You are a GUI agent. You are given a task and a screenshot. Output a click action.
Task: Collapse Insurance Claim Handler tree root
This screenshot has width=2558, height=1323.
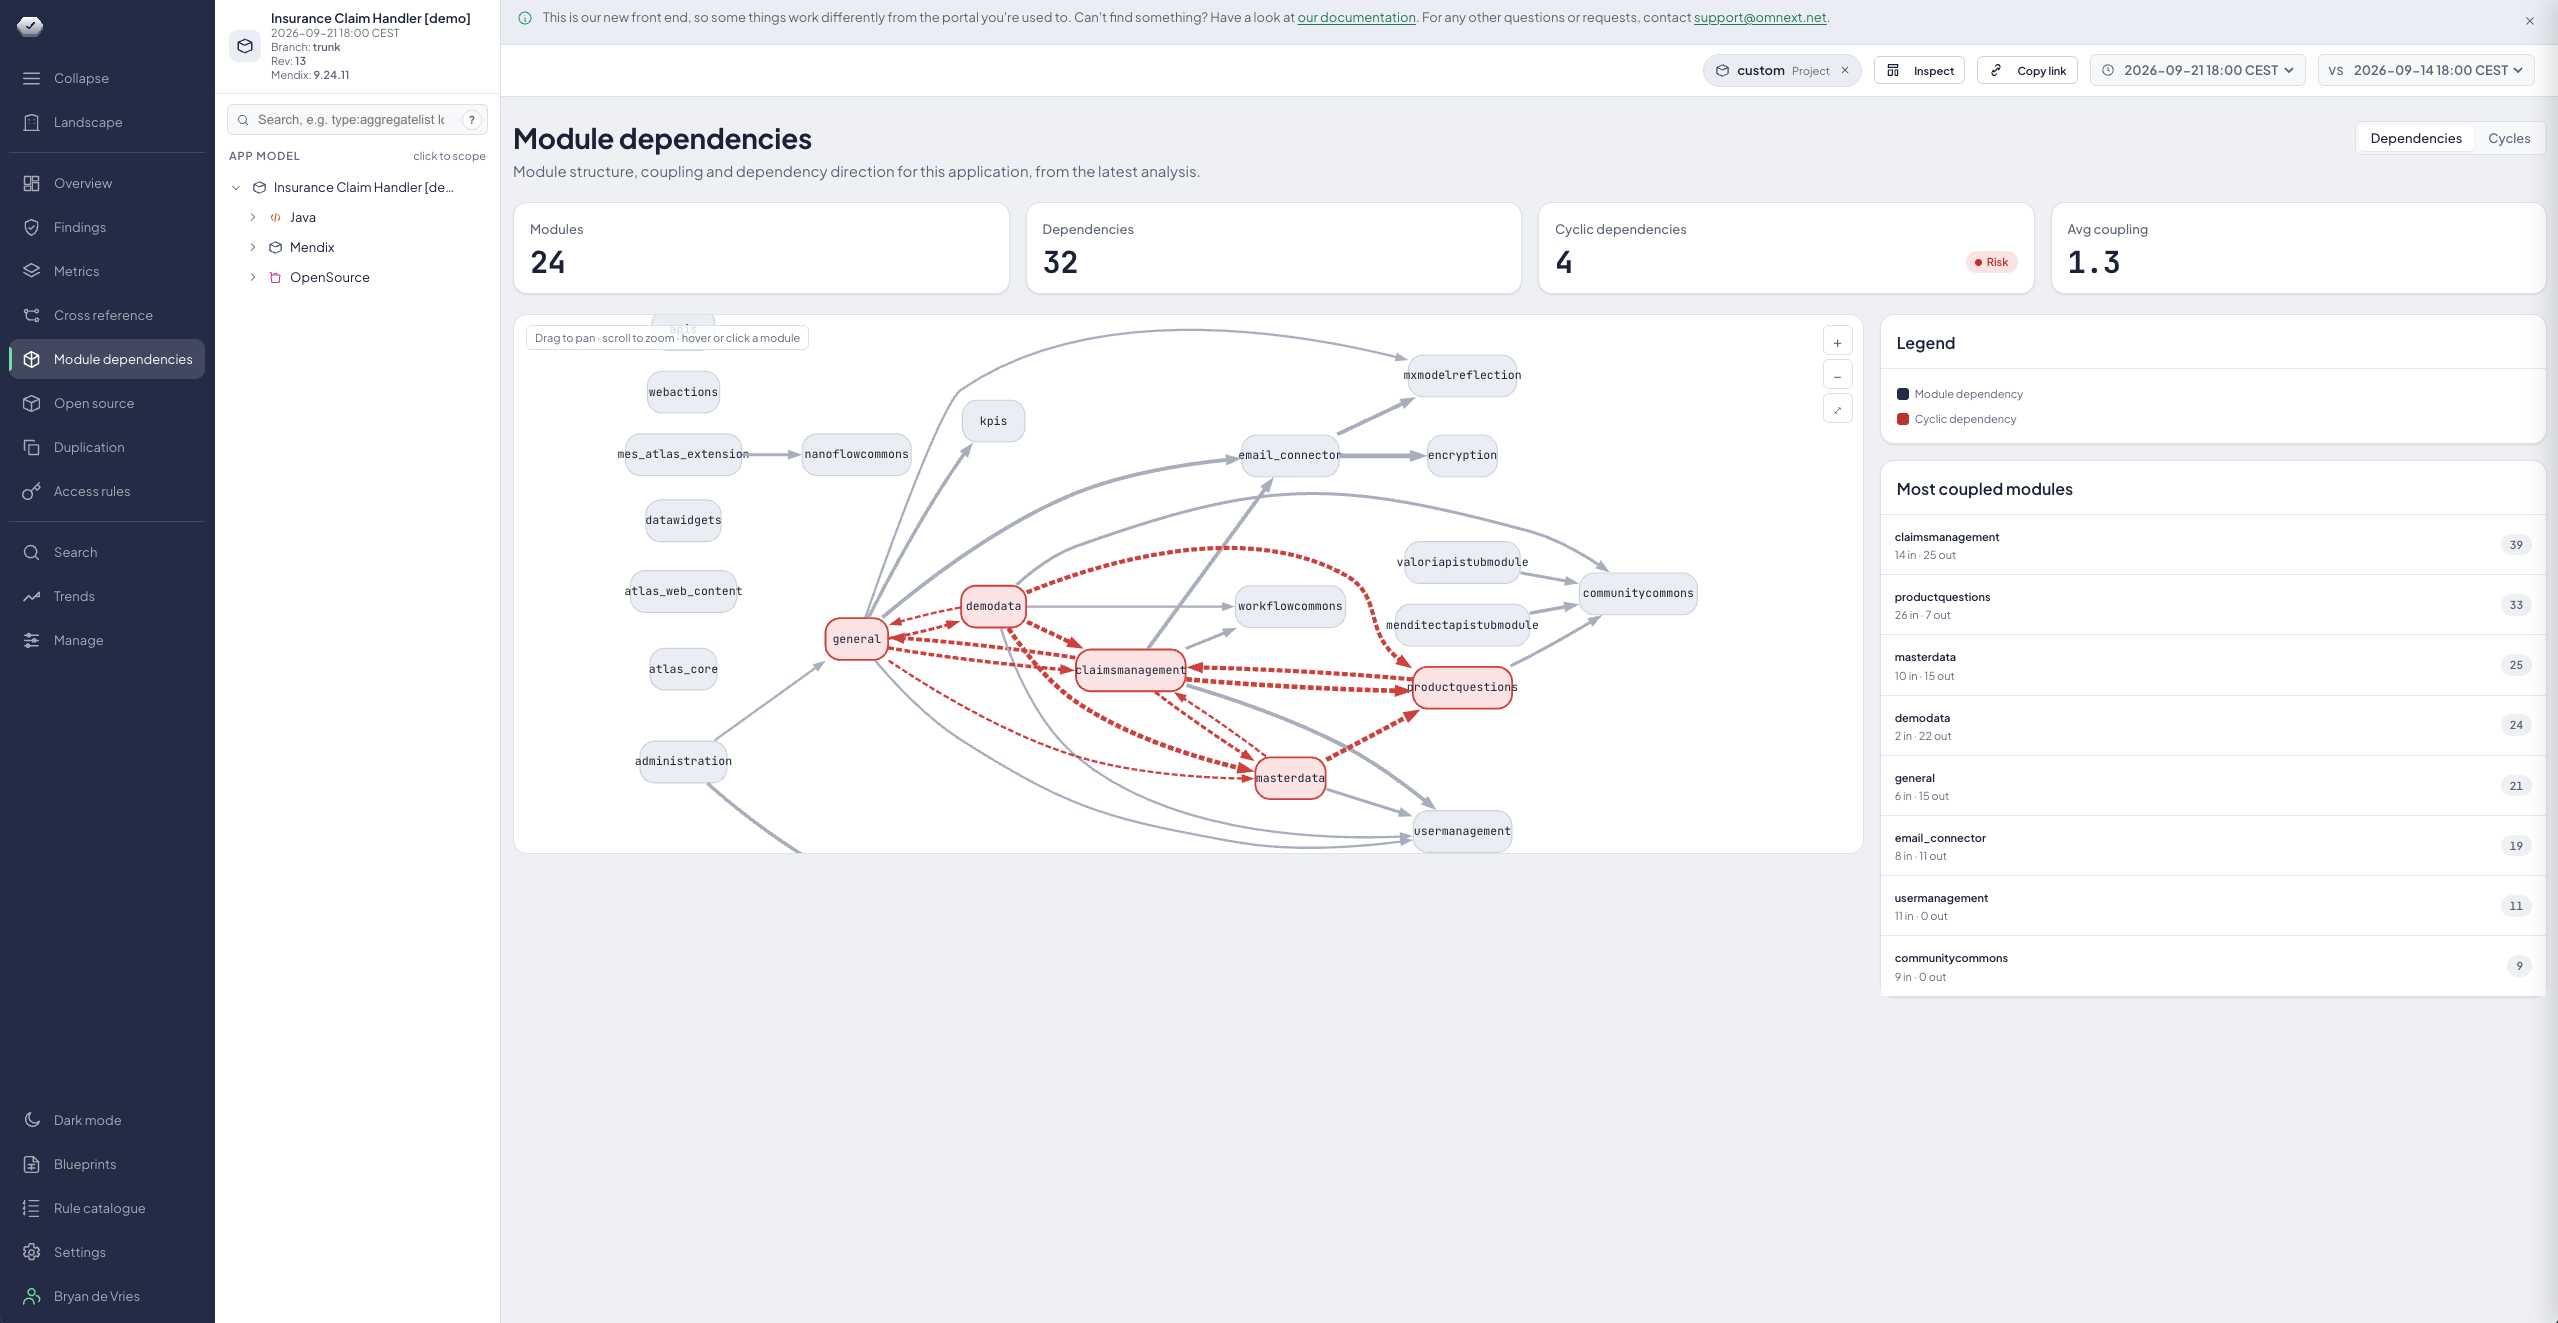tap(237, 187)
